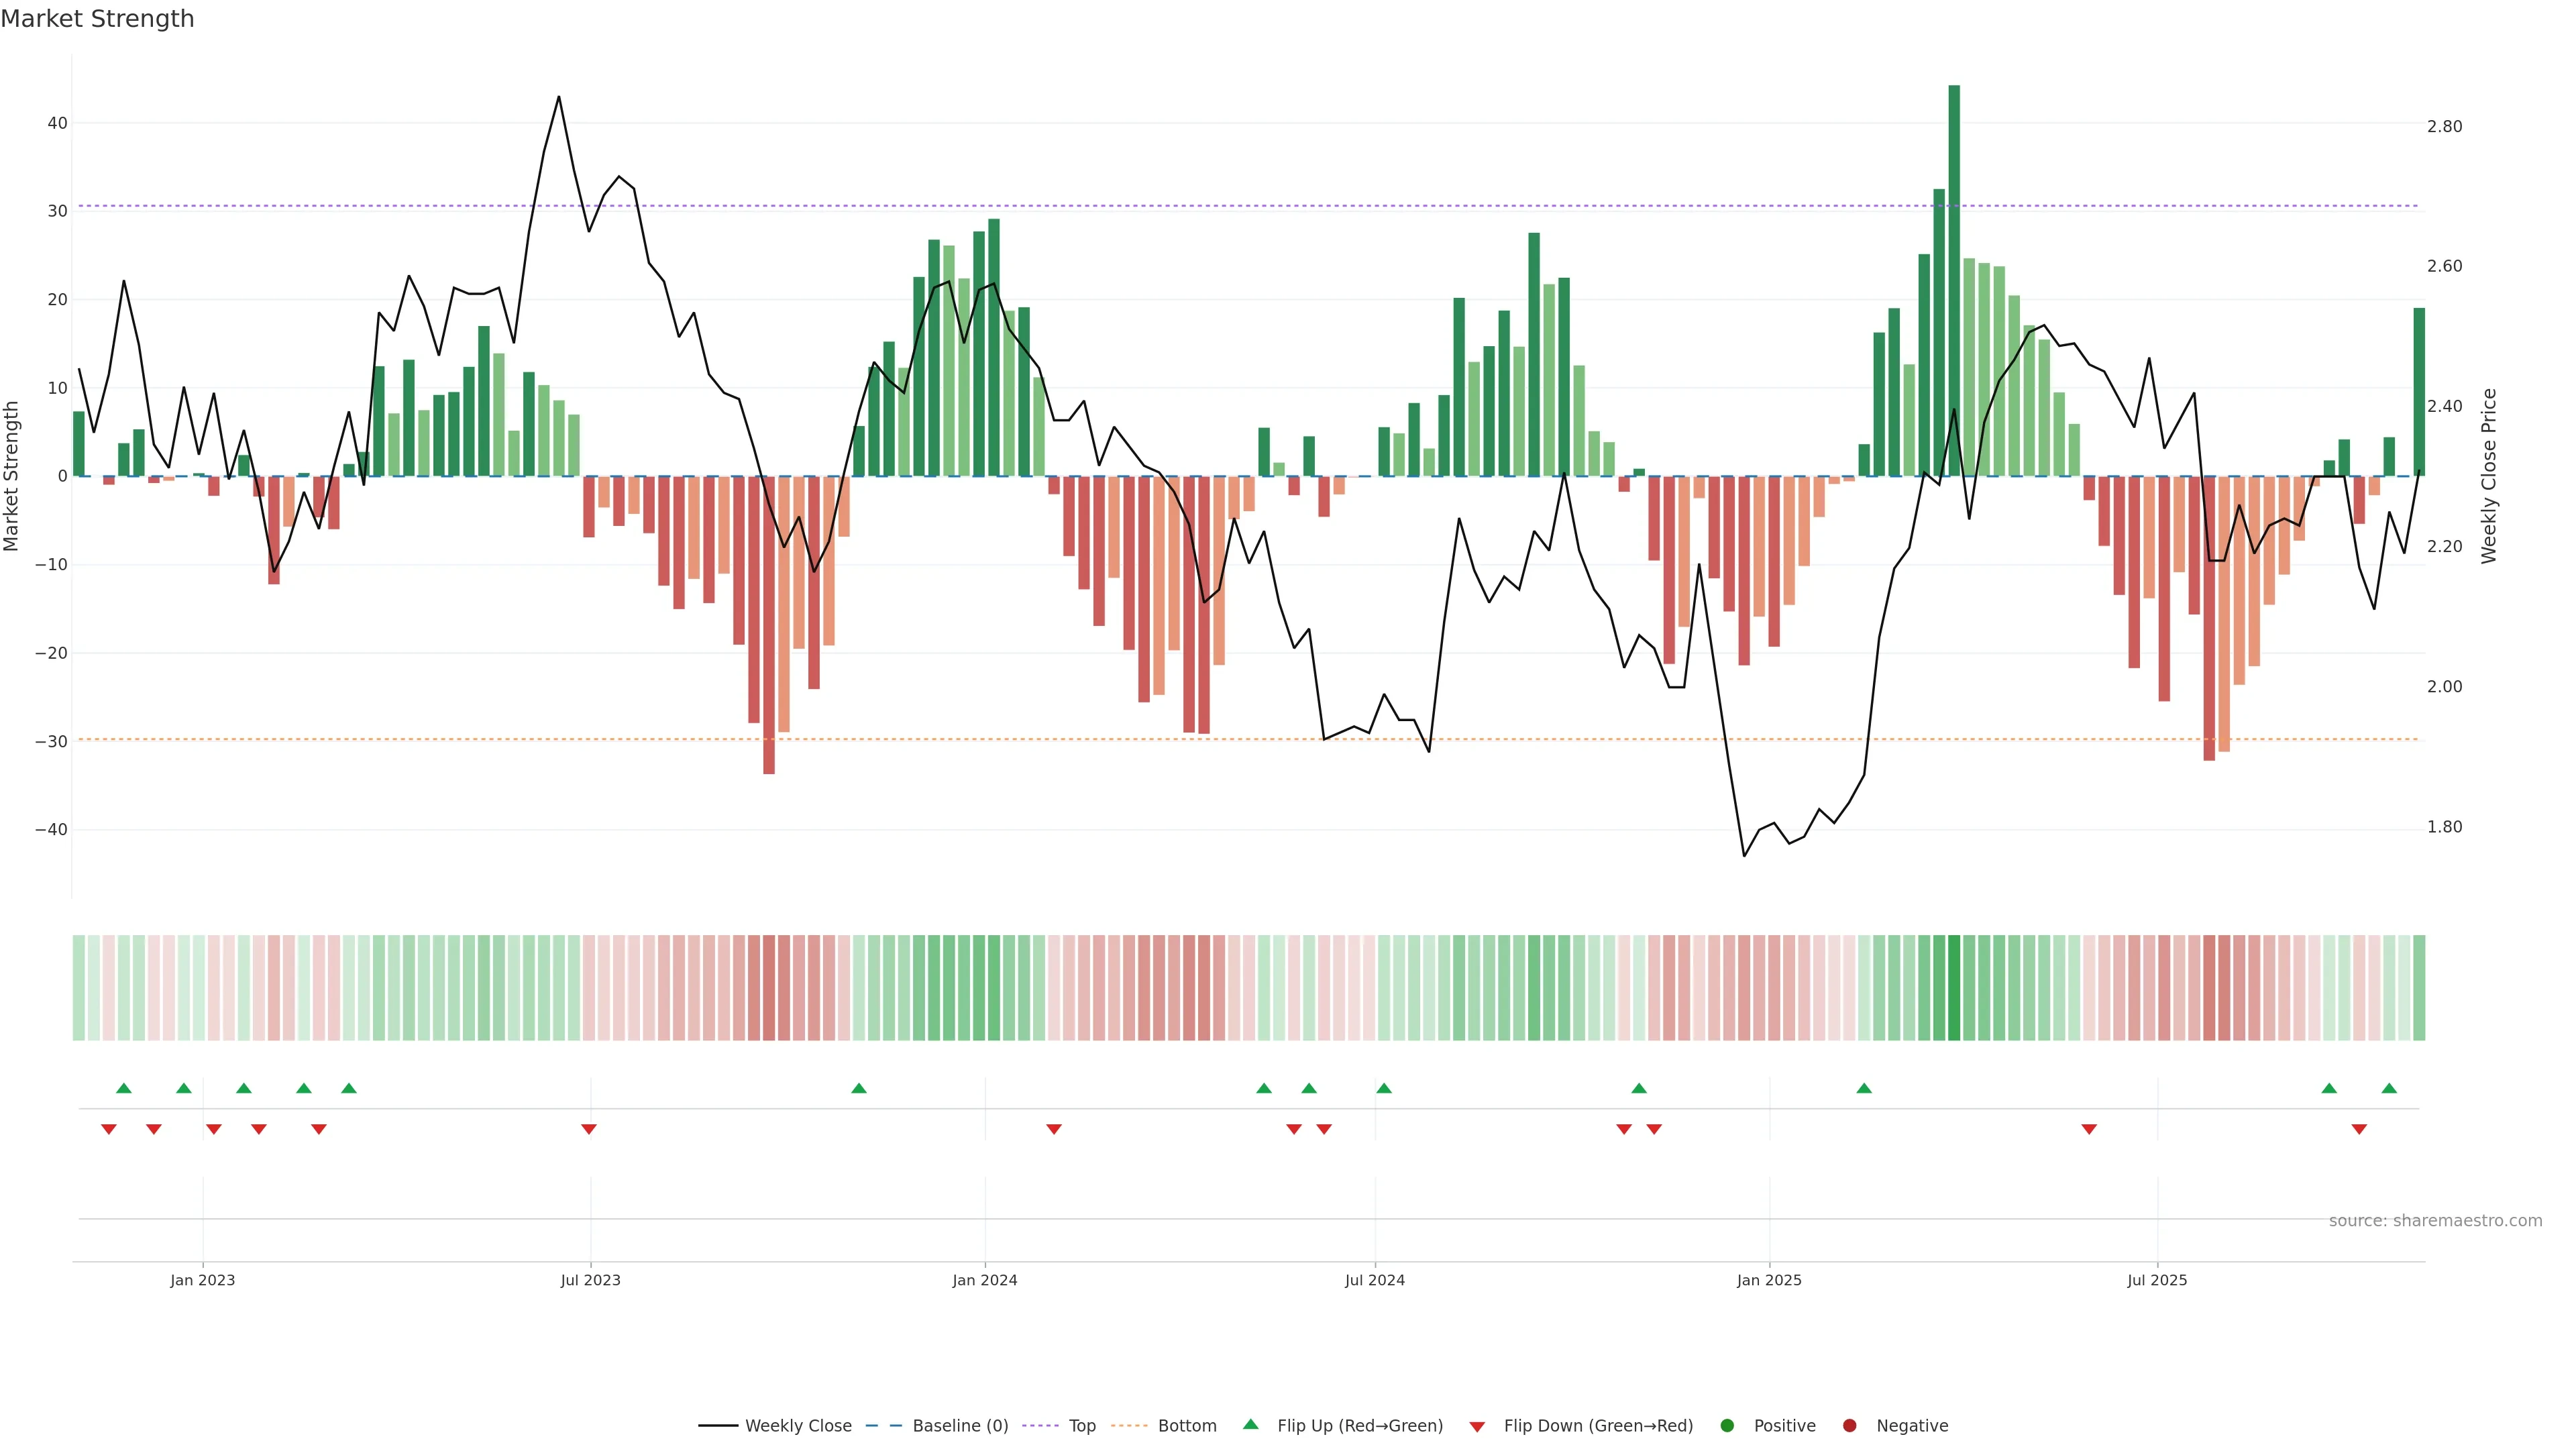This screenshot has width=2576, height=1449.
Task: Click the red flip-down marker at Jul 2023
Action: [589, 1129]
